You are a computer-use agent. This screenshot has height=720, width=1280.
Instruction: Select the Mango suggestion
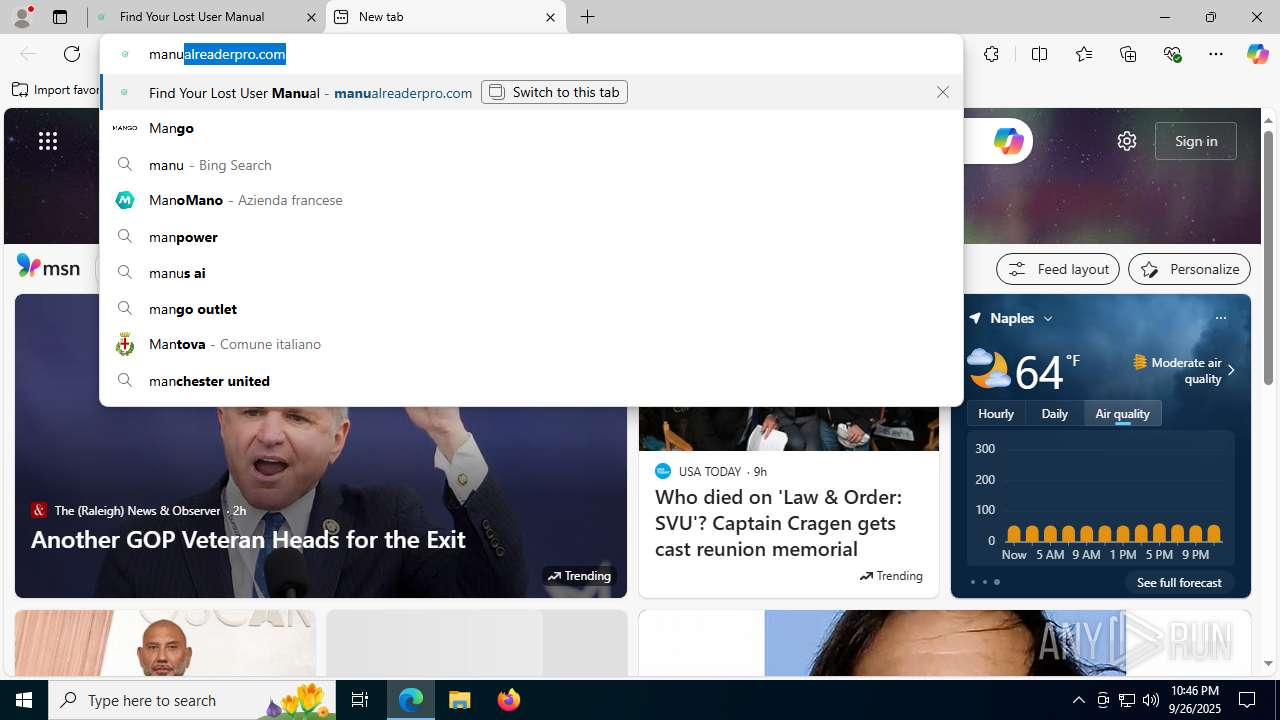tap(531, 128)
